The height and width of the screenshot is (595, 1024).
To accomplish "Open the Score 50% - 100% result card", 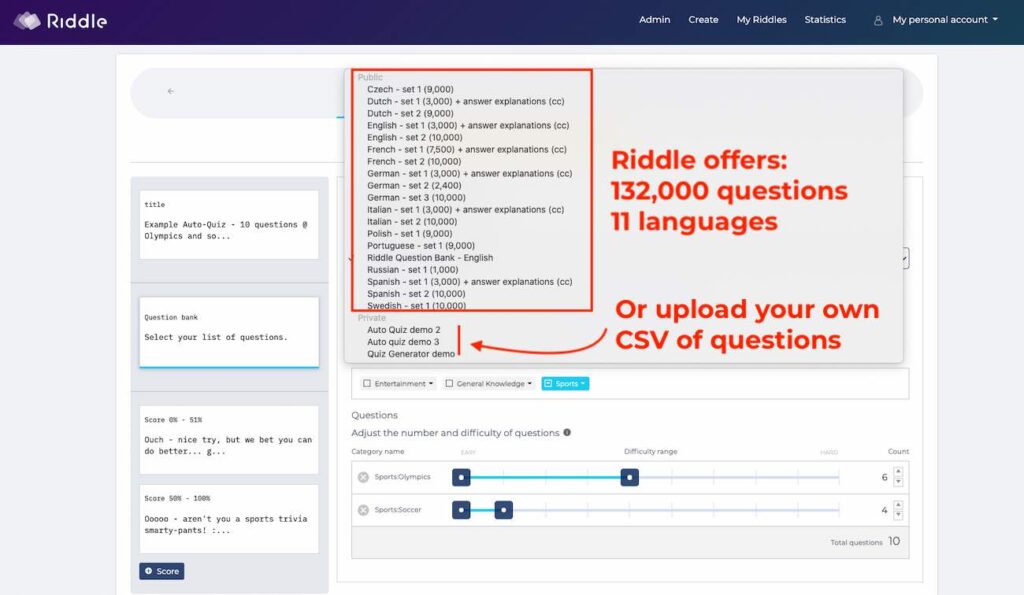I will coord(229,519).
